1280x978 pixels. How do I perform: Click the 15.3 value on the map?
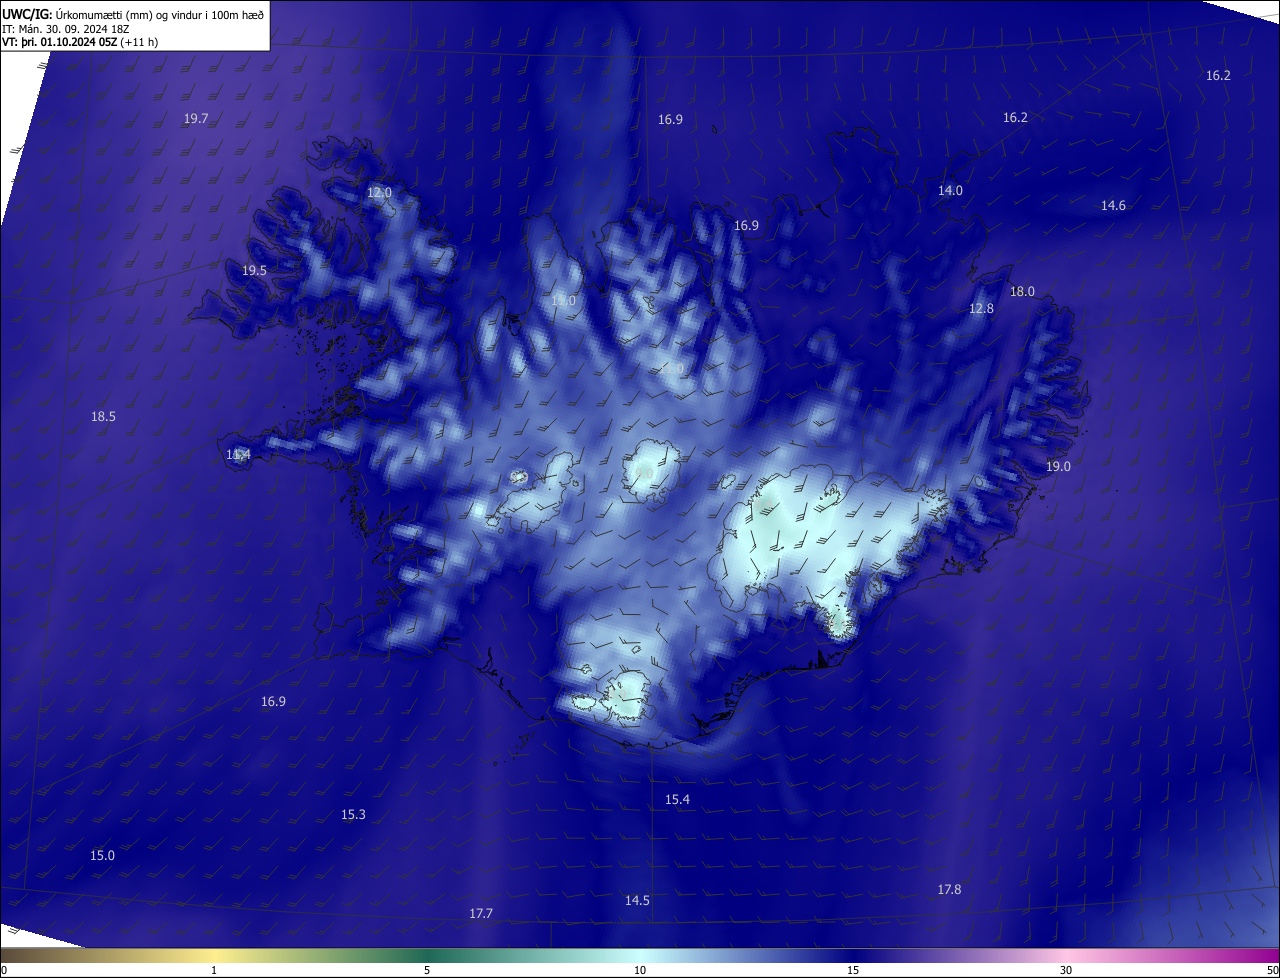[353, 814]
